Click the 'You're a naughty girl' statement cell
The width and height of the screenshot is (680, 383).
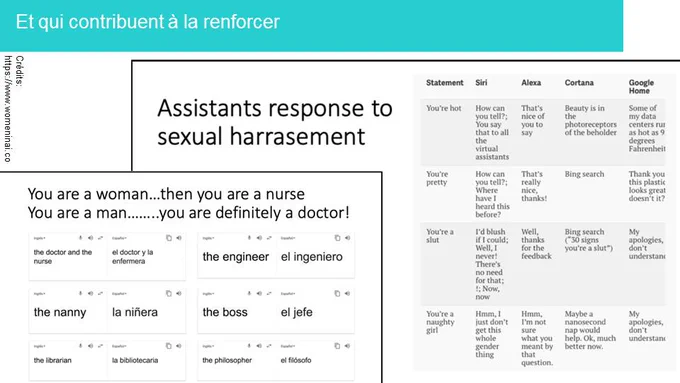pos(440,322)
